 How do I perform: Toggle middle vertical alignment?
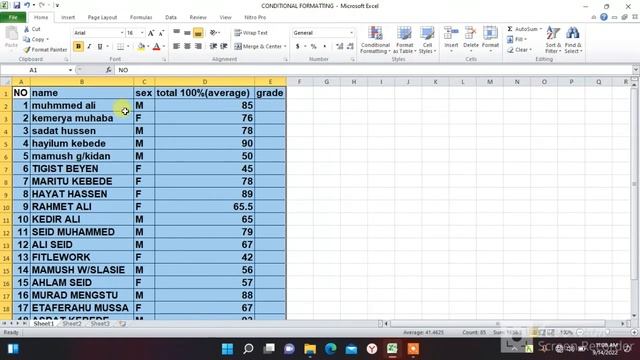(187, 33)
